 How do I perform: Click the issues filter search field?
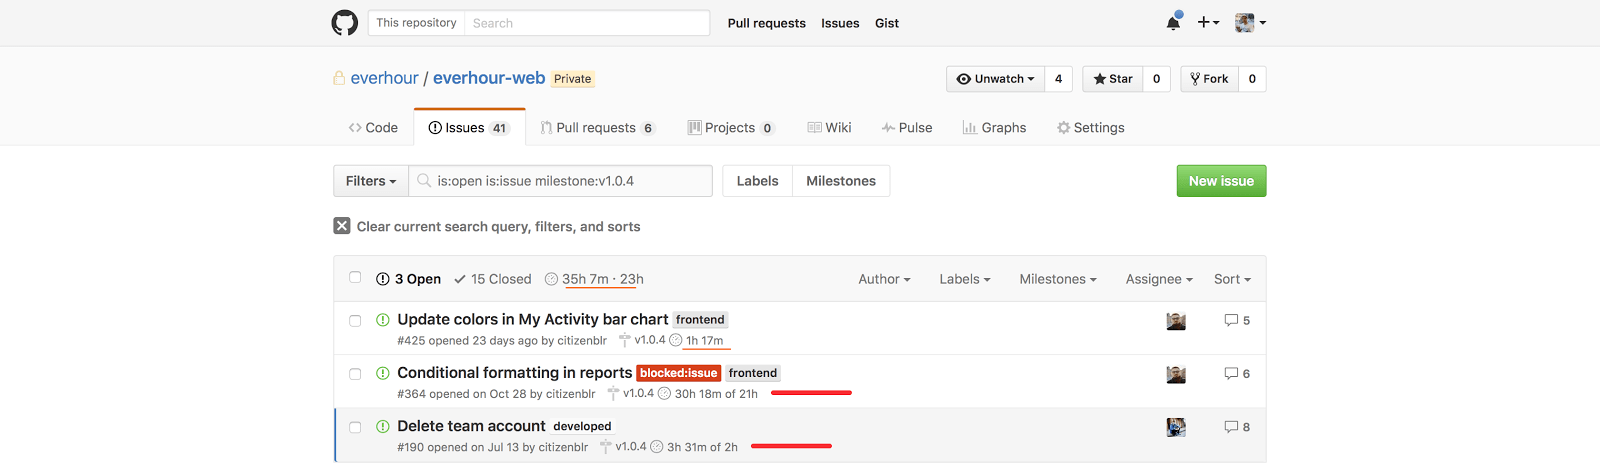[x=570, y=181]
